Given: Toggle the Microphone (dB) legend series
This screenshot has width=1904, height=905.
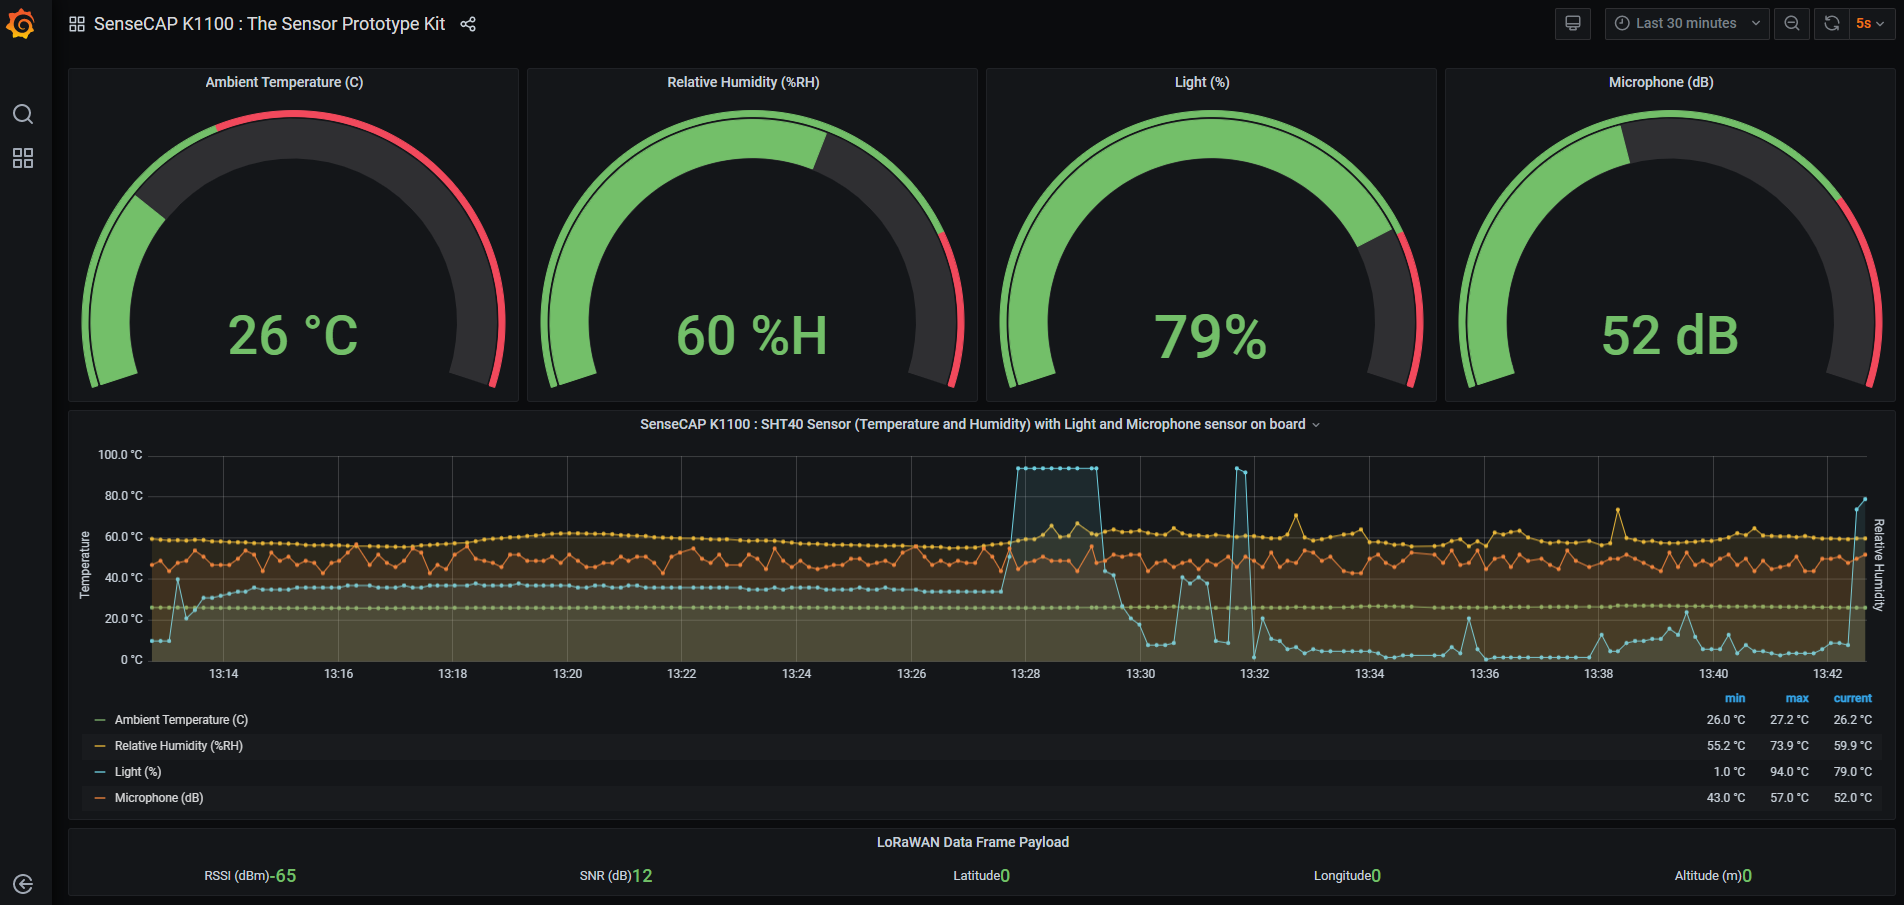Looking at the screenshot, I should coord(159,798).
